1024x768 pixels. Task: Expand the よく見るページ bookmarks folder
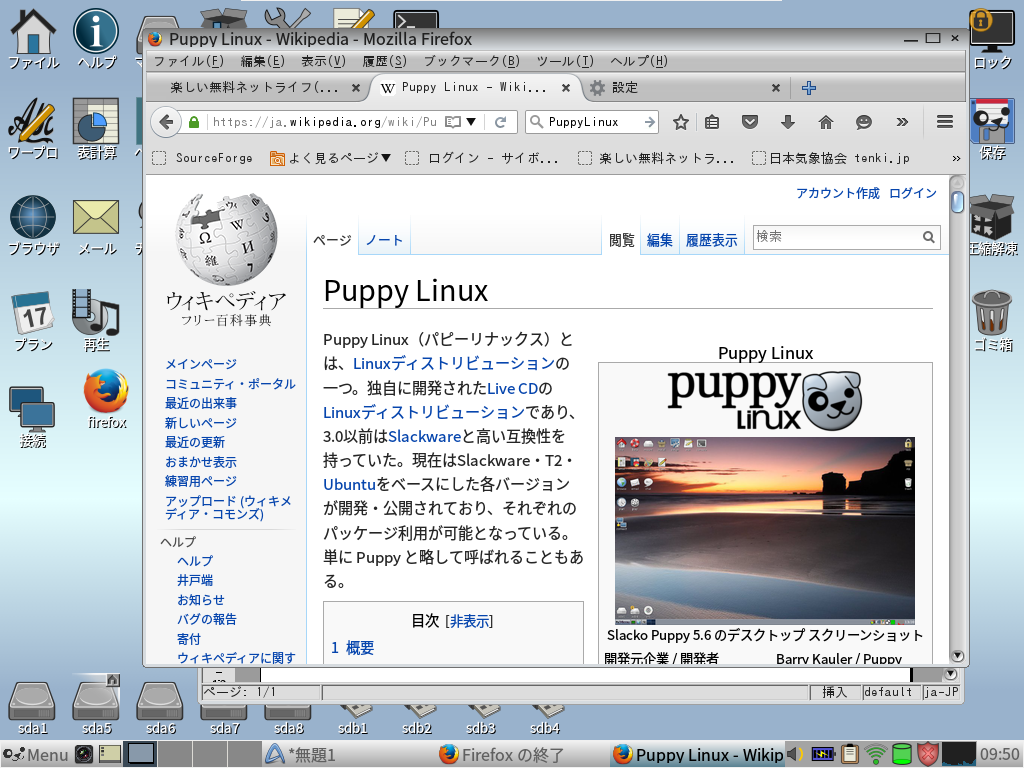330,158
